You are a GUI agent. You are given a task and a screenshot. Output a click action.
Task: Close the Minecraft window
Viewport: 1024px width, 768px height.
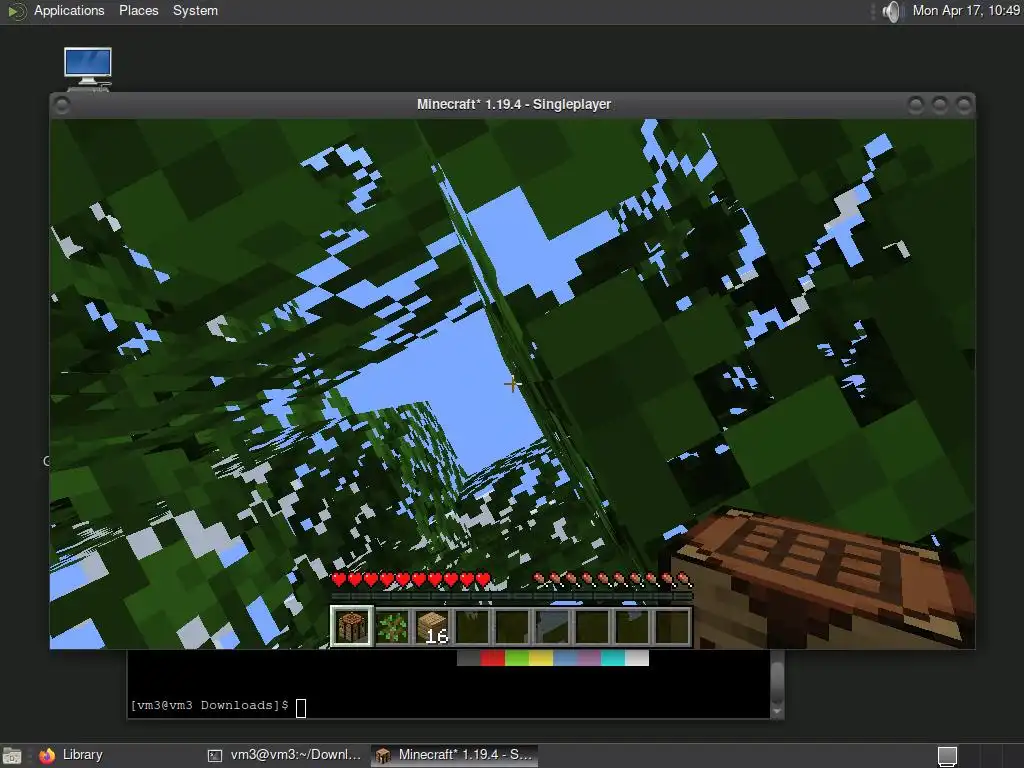[x=964, y=105]
